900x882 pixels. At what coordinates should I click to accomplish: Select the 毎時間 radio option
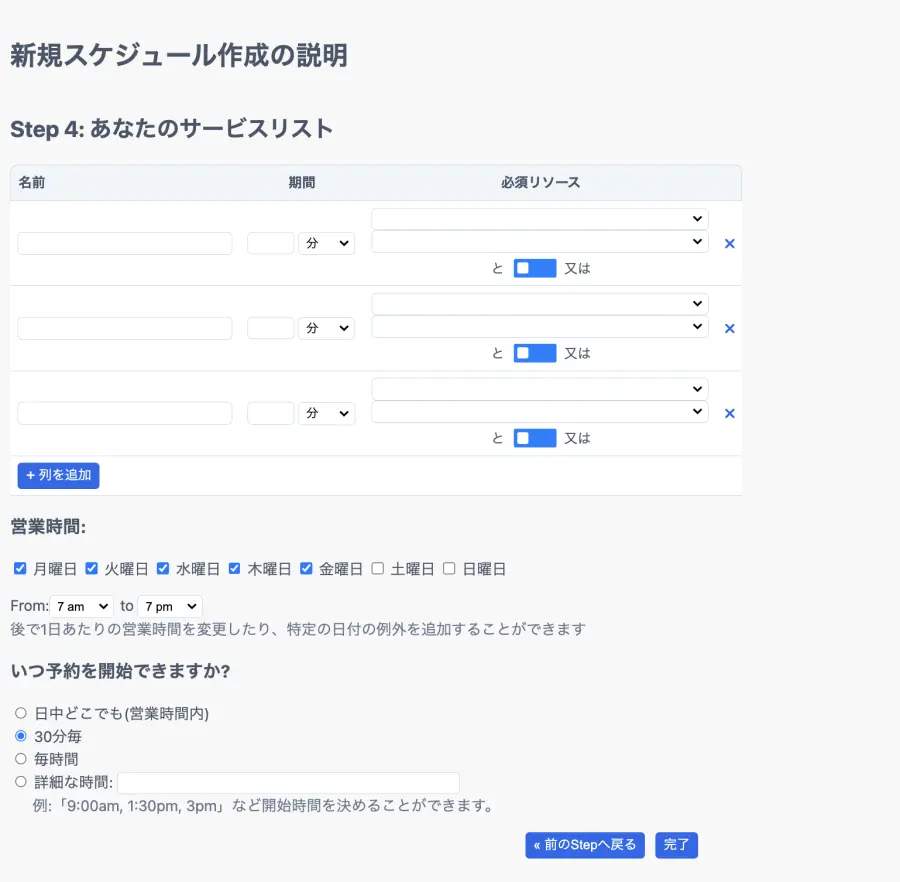pyautogui.click(x=20, y=759)
